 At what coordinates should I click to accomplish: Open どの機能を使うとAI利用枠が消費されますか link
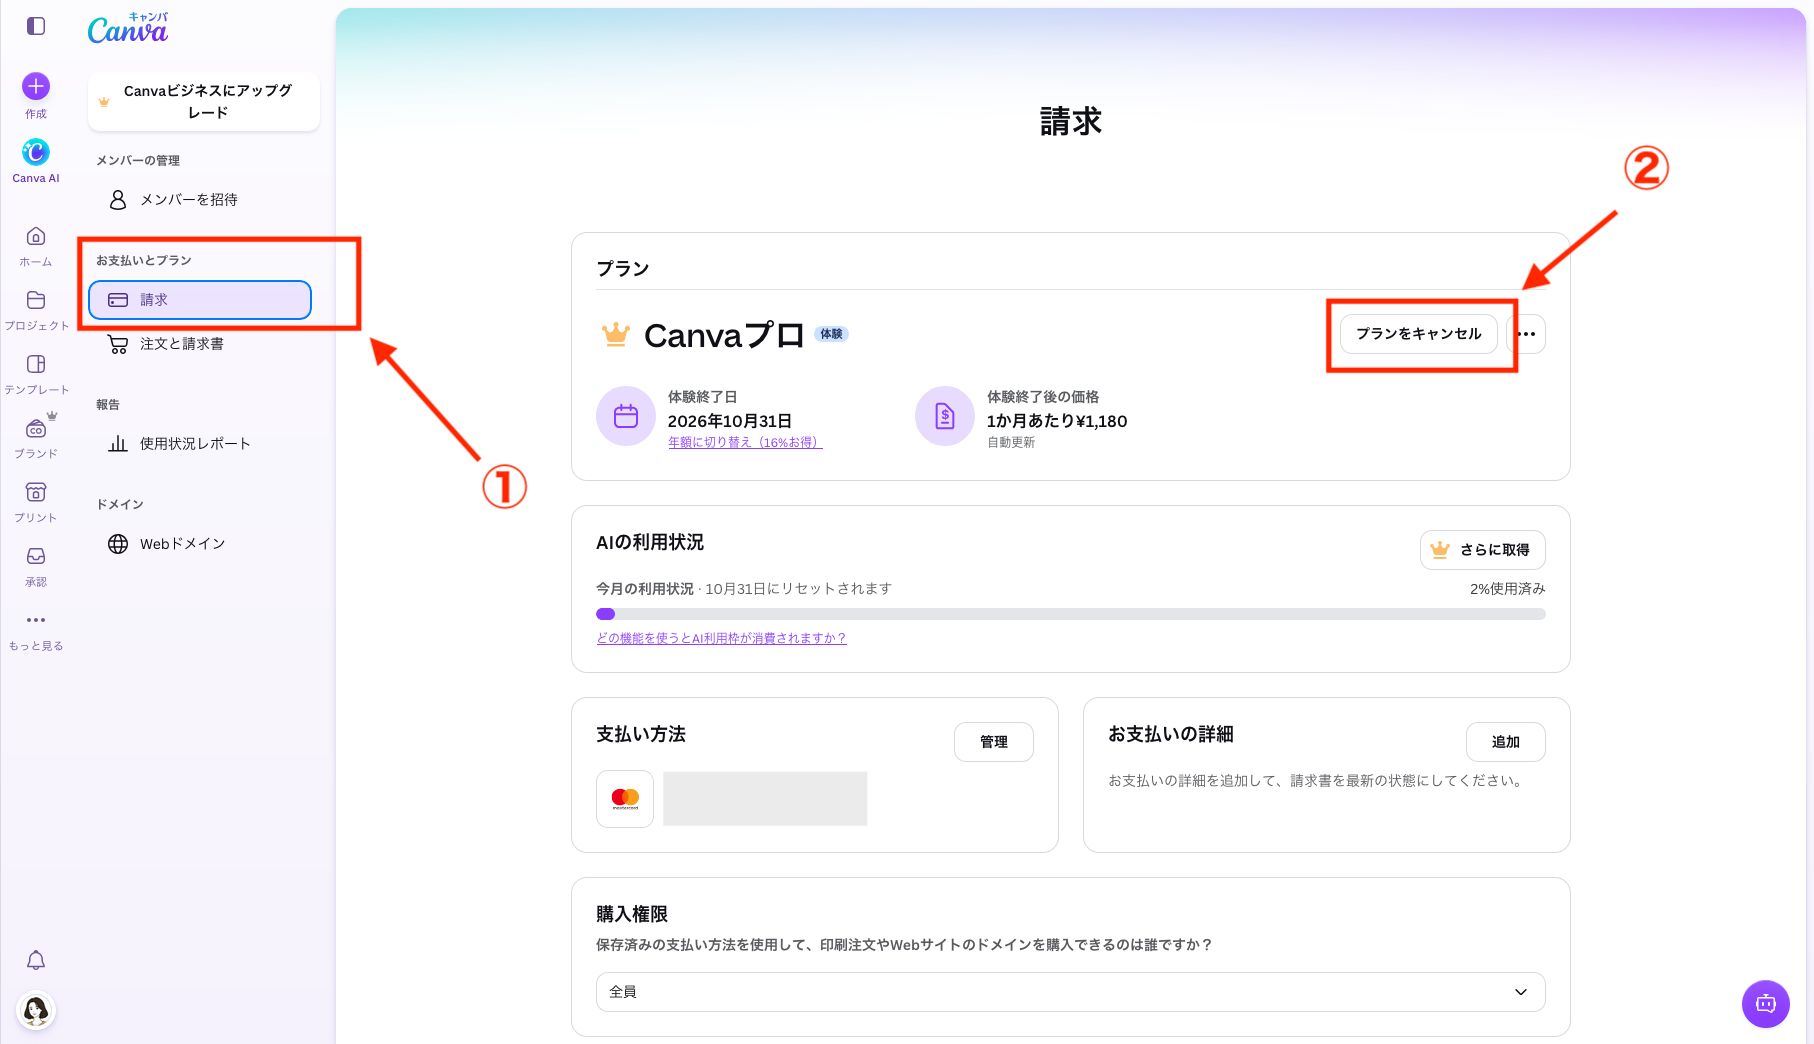click(721, 638)
